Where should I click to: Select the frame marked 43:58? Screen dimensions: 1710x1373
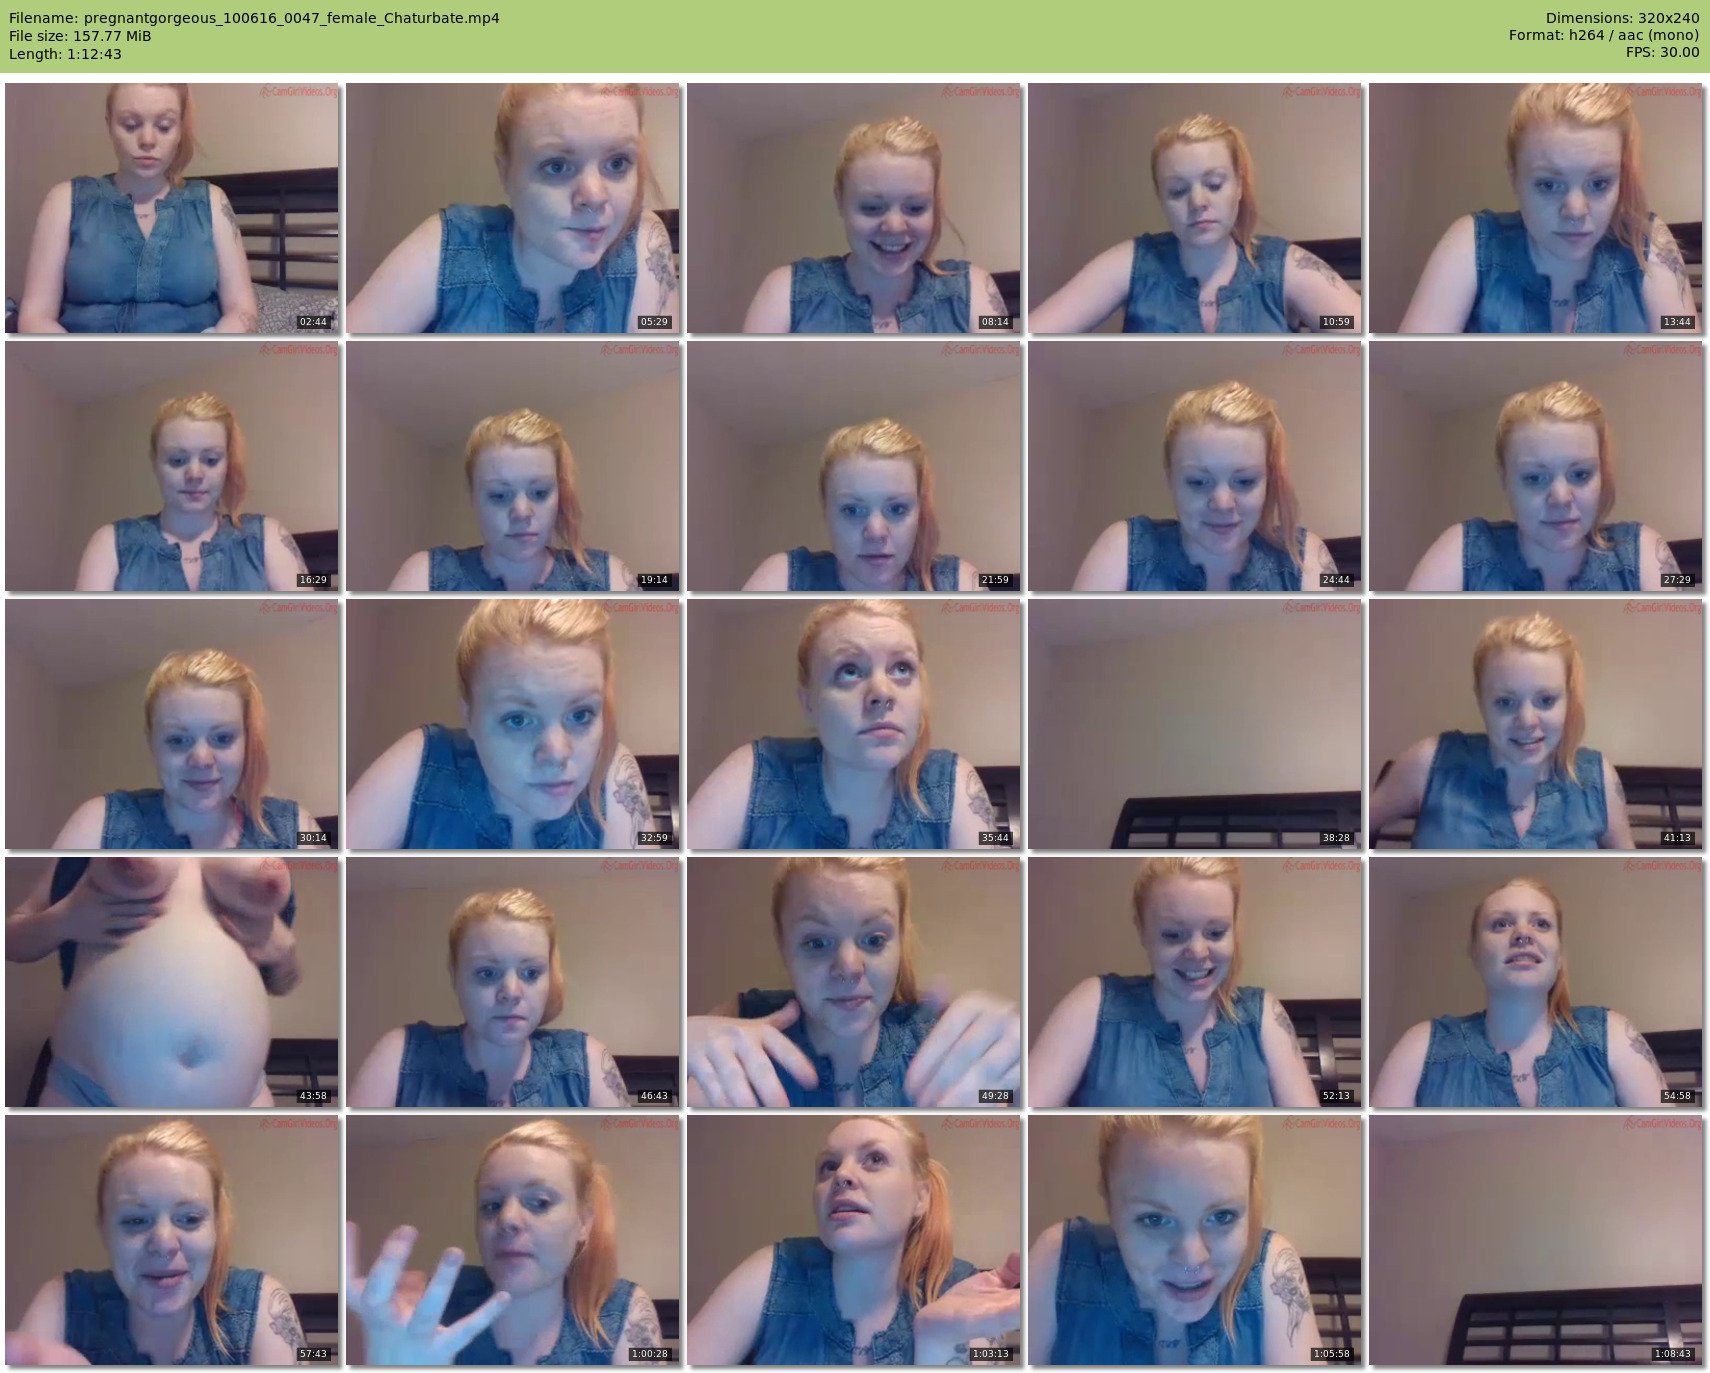pyautogui.click(x=172, y=982)
